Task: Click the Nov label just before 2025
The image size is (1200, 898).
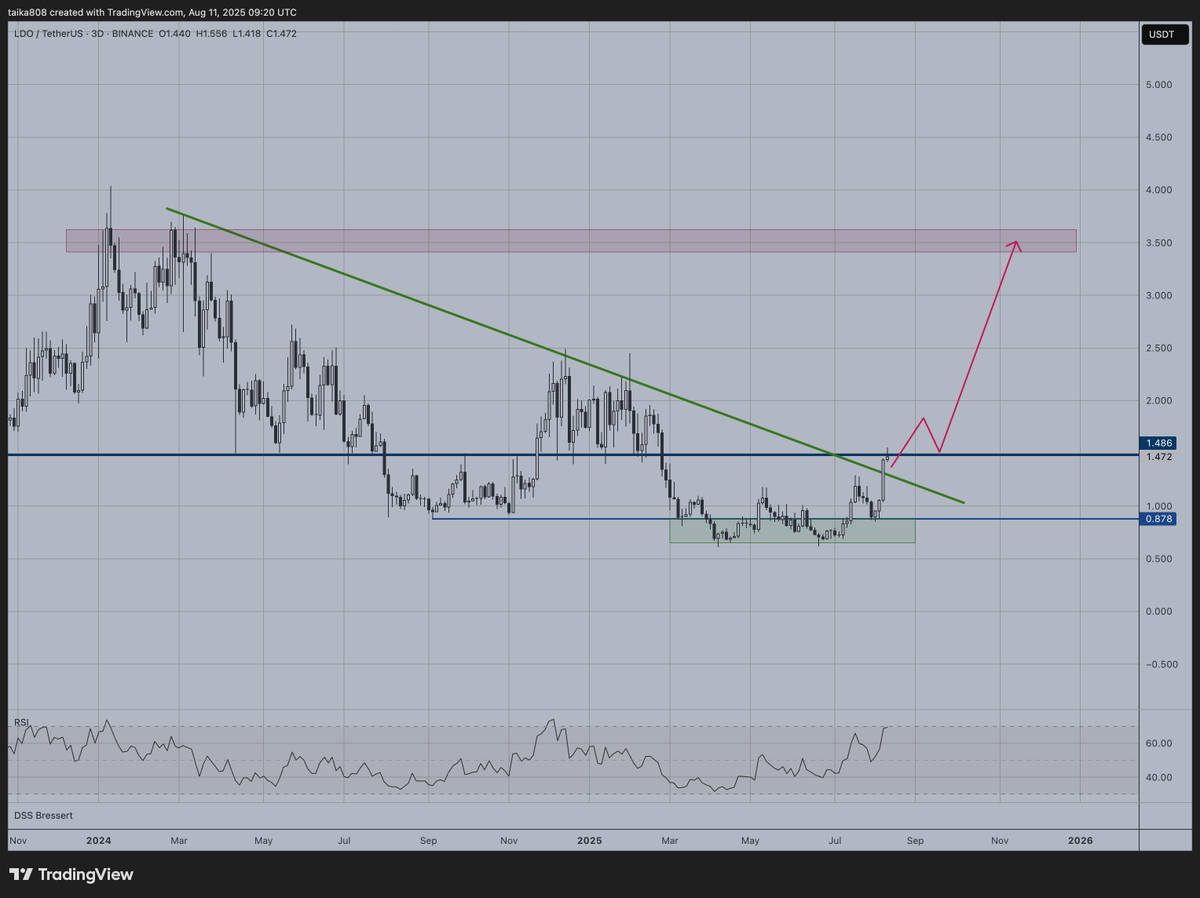Action: point(509,841)
